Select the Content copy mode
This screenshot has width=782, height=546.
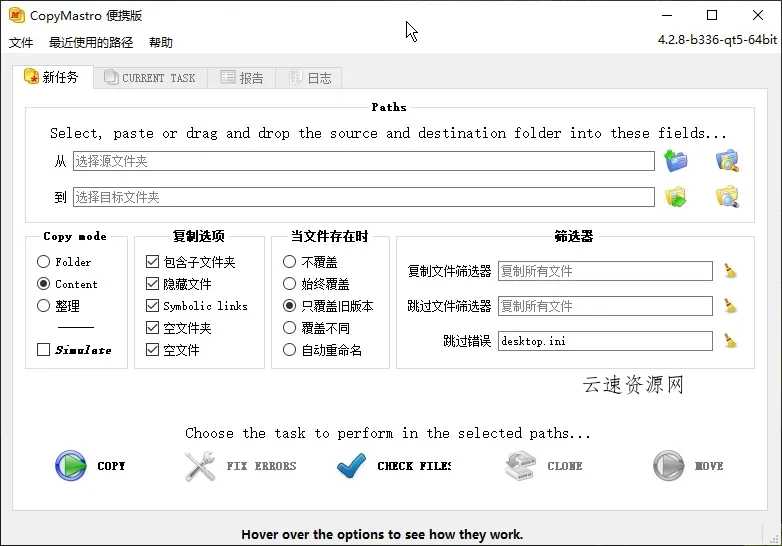click(x=43, y=284)
